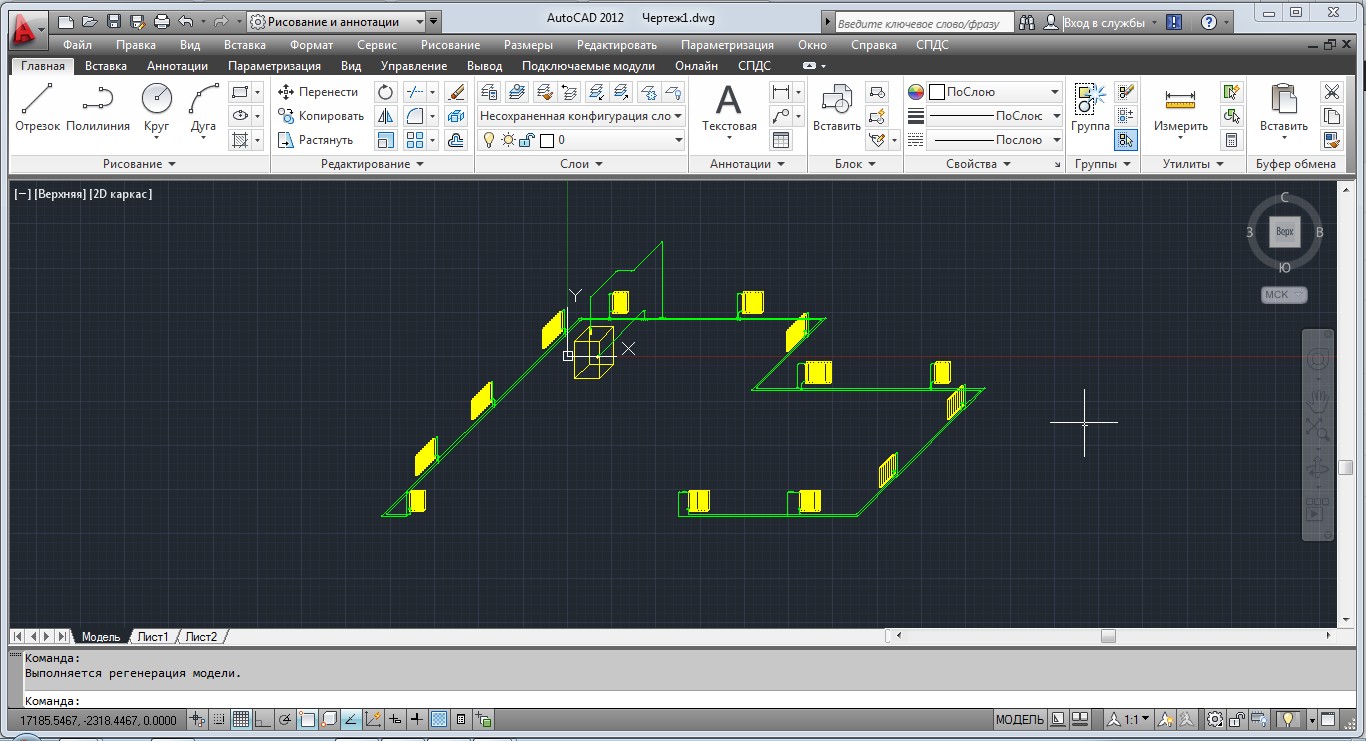The width and height of the screenshot is (1366, 741).
Task: Open the МСК coordinate system dropdown
Action: point(1284,294)
